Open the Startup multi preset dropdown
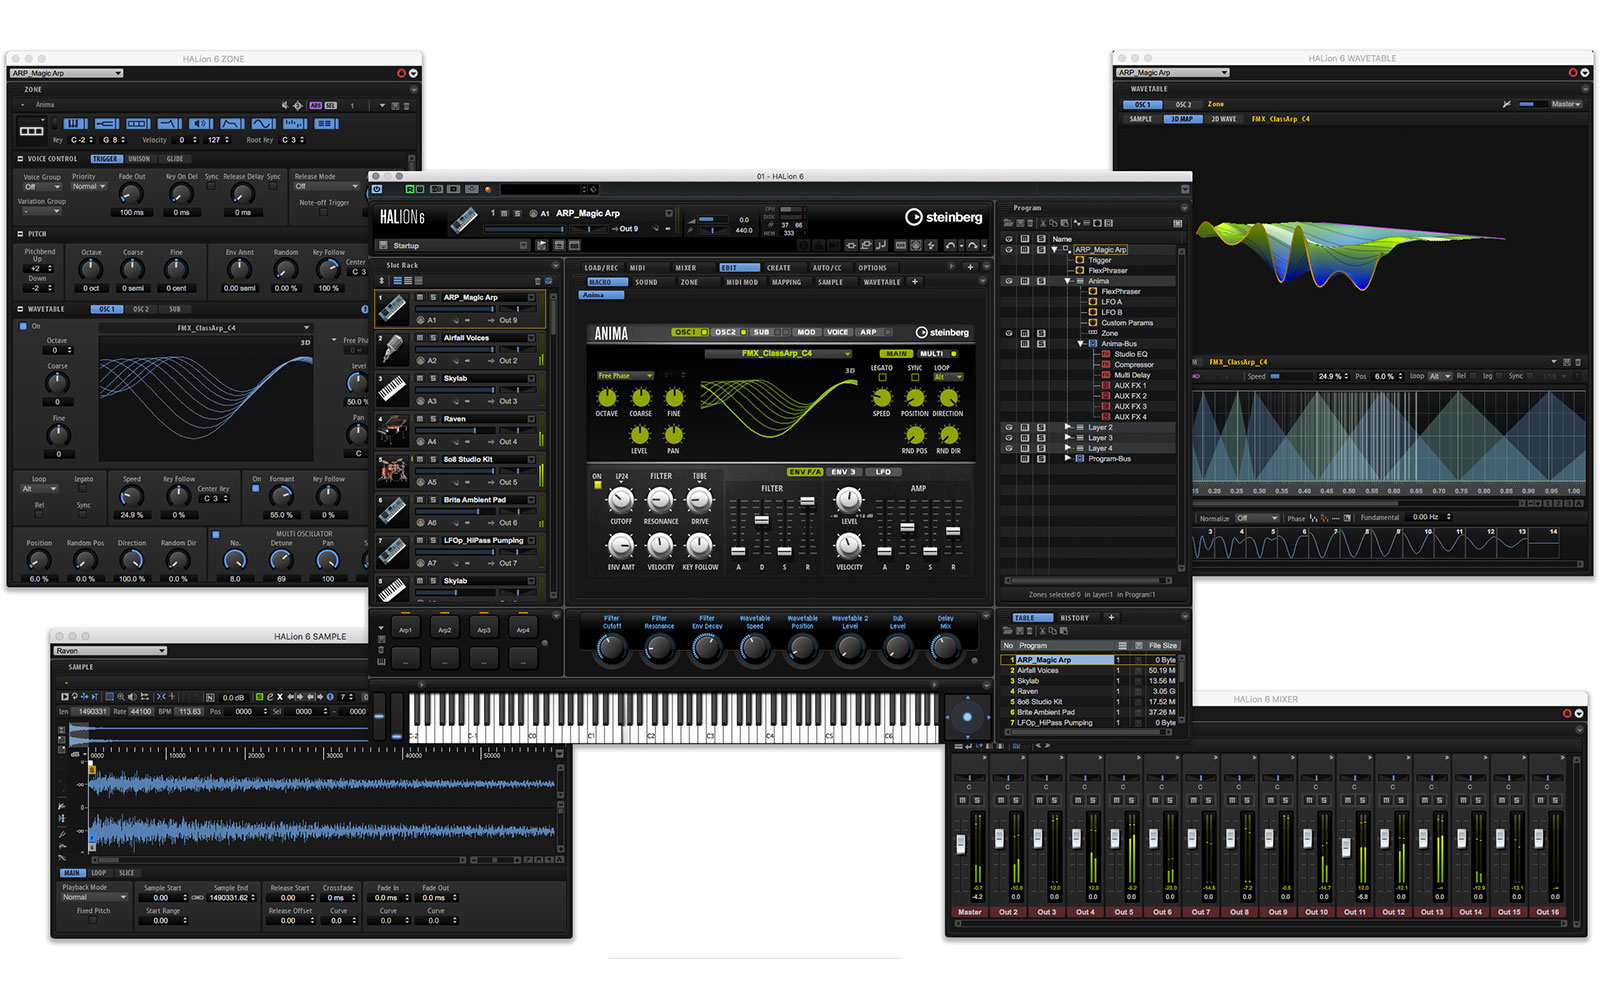The height and width of the screenshot is (1007, 1600). click(452, 245)
